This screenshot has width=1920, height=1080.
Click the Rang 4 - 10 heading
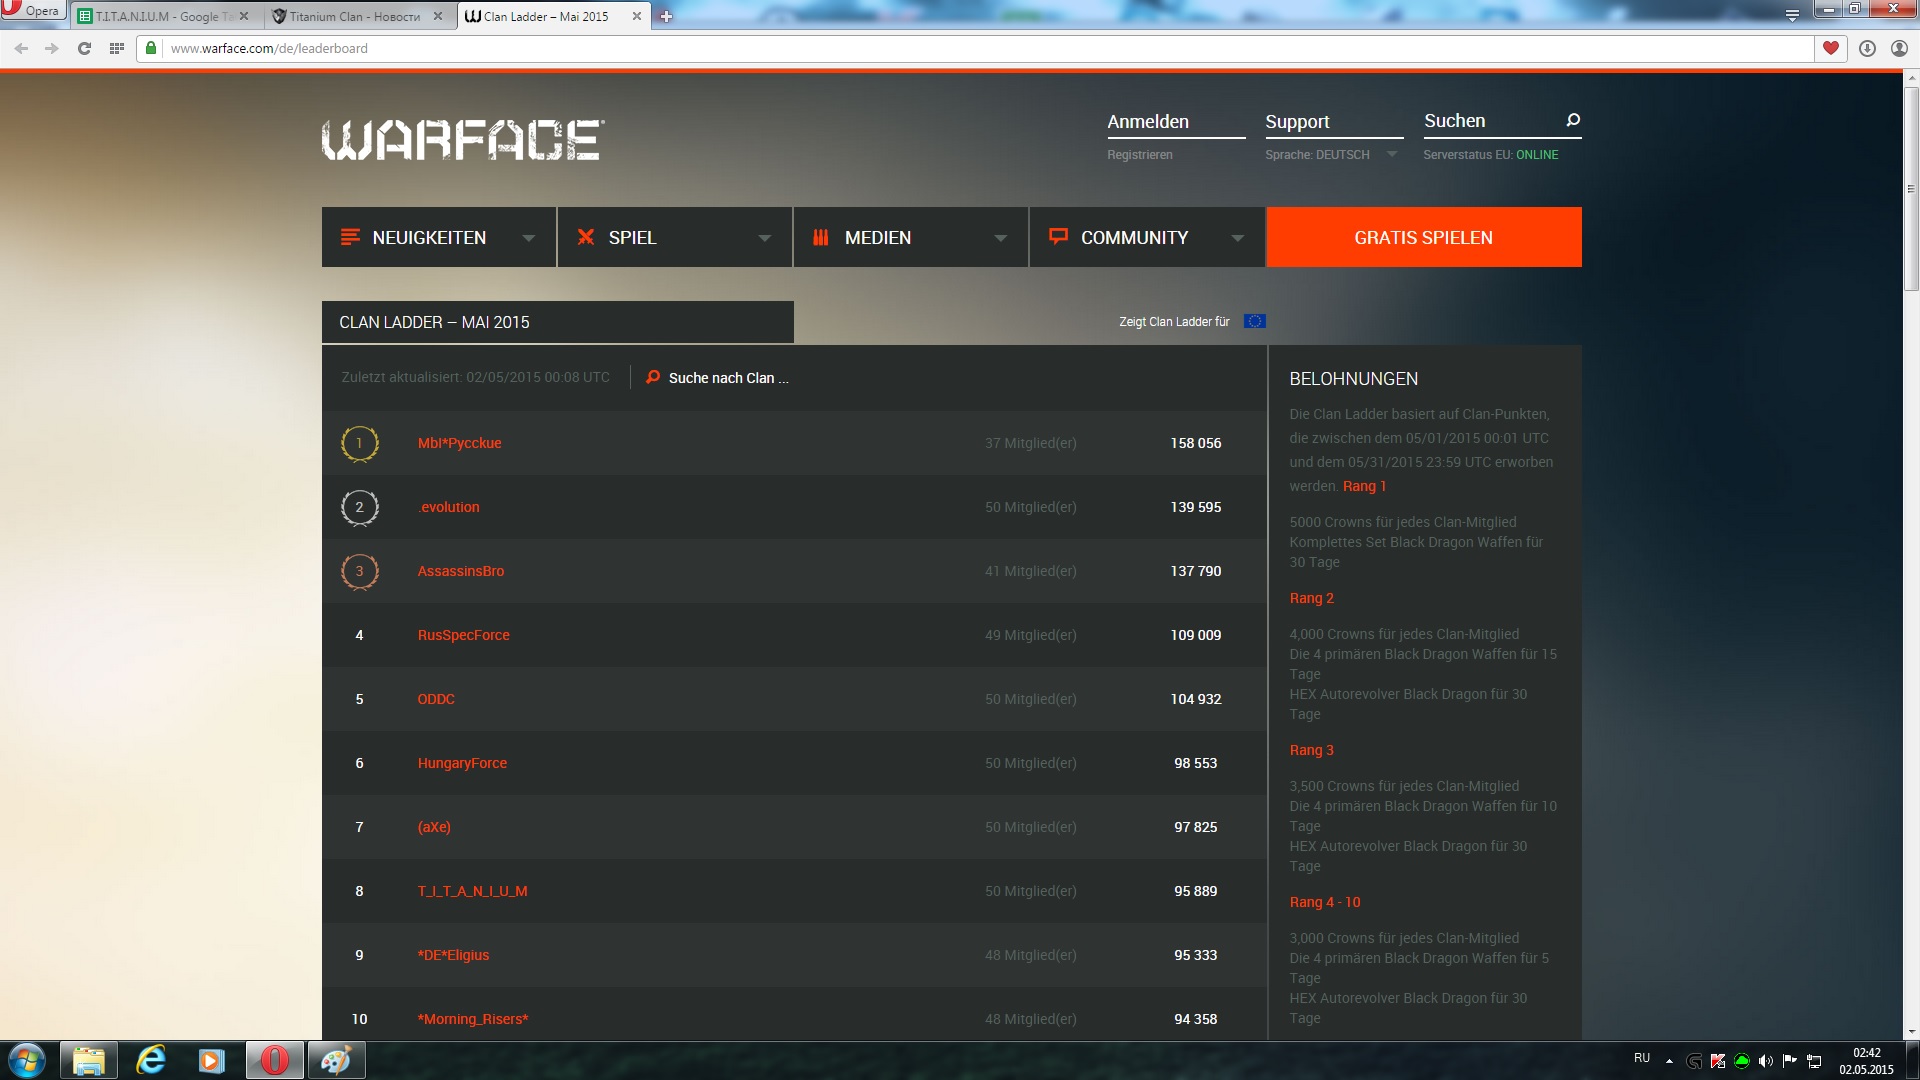pos(1325,902)
